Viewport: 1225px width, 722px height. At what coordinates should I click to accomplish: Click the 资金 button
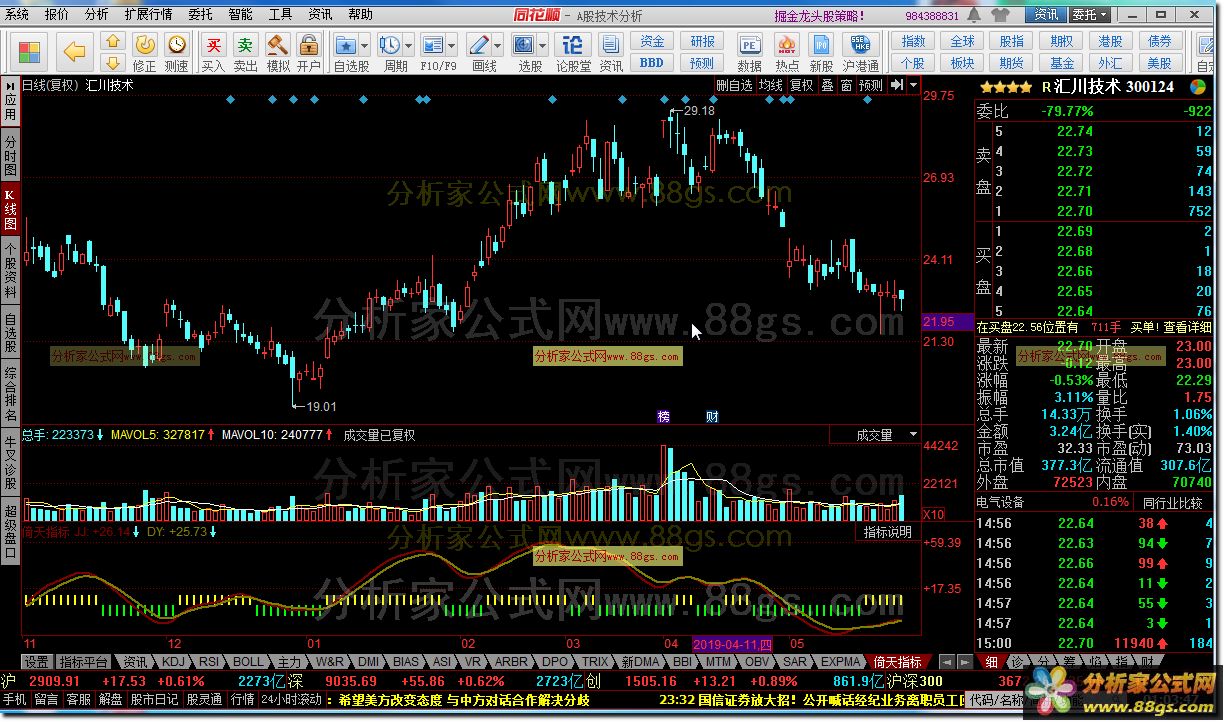[652, 41]
